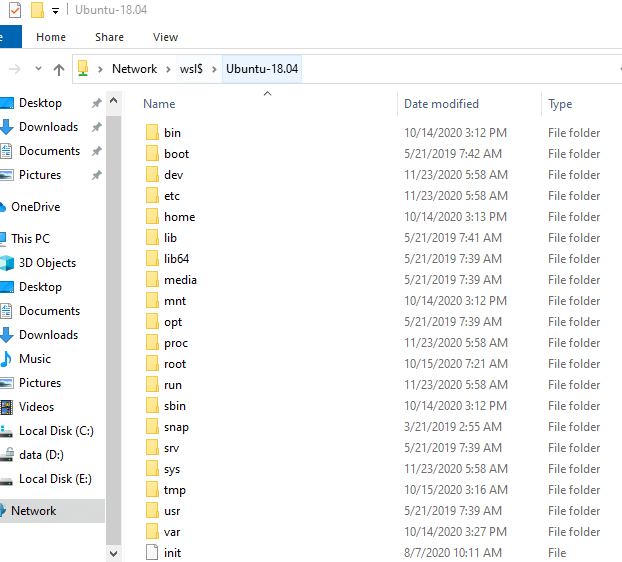Open the Home ribbon tab
622x562 pixels.
point(51,37)
